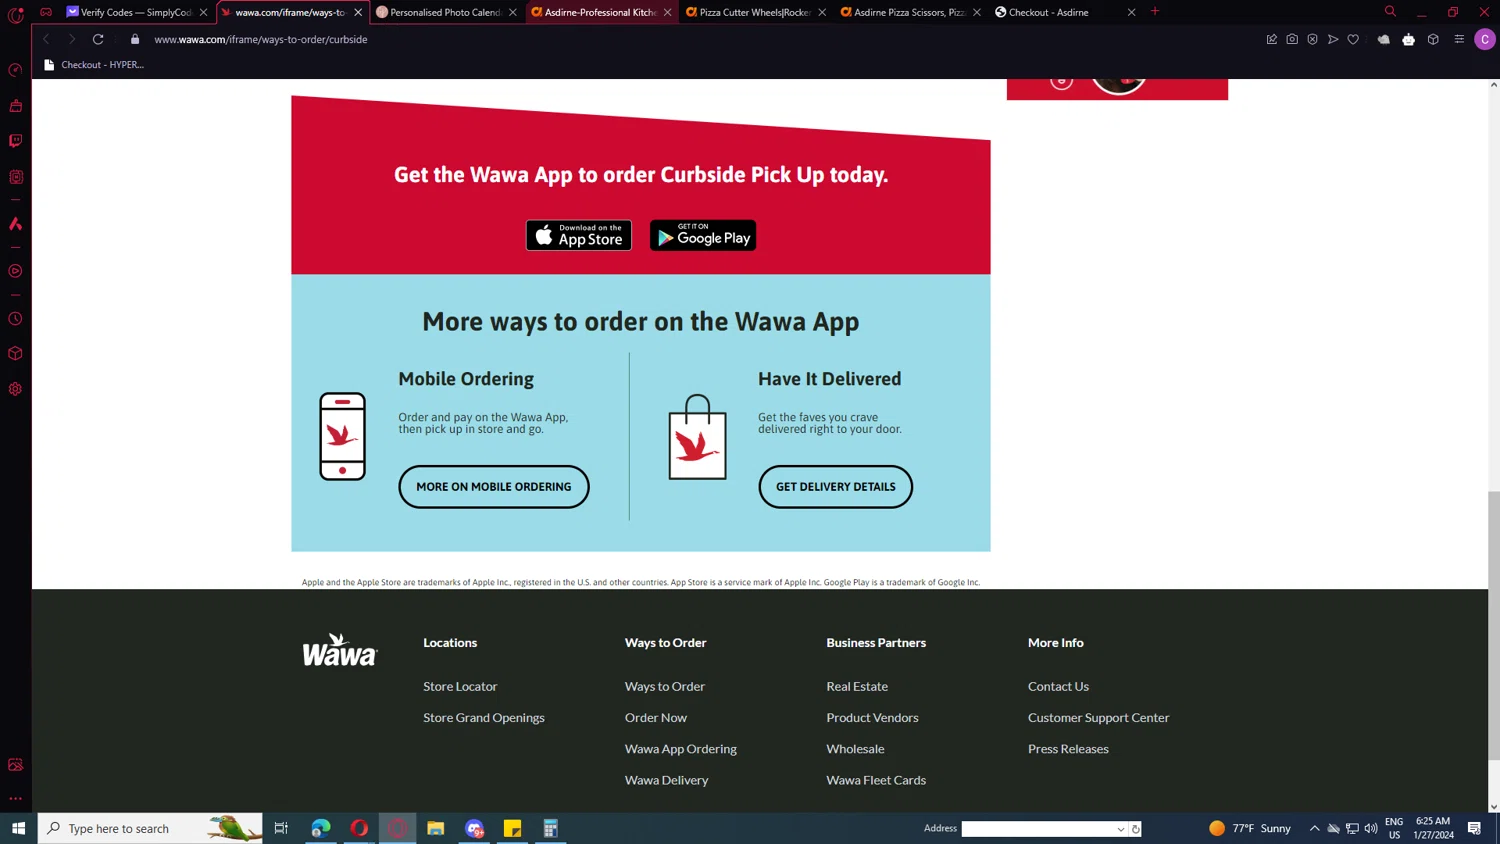This screenshot has width=1500, height=844.
Task: Open Product Vendors footer link
Action: [872, 717]
